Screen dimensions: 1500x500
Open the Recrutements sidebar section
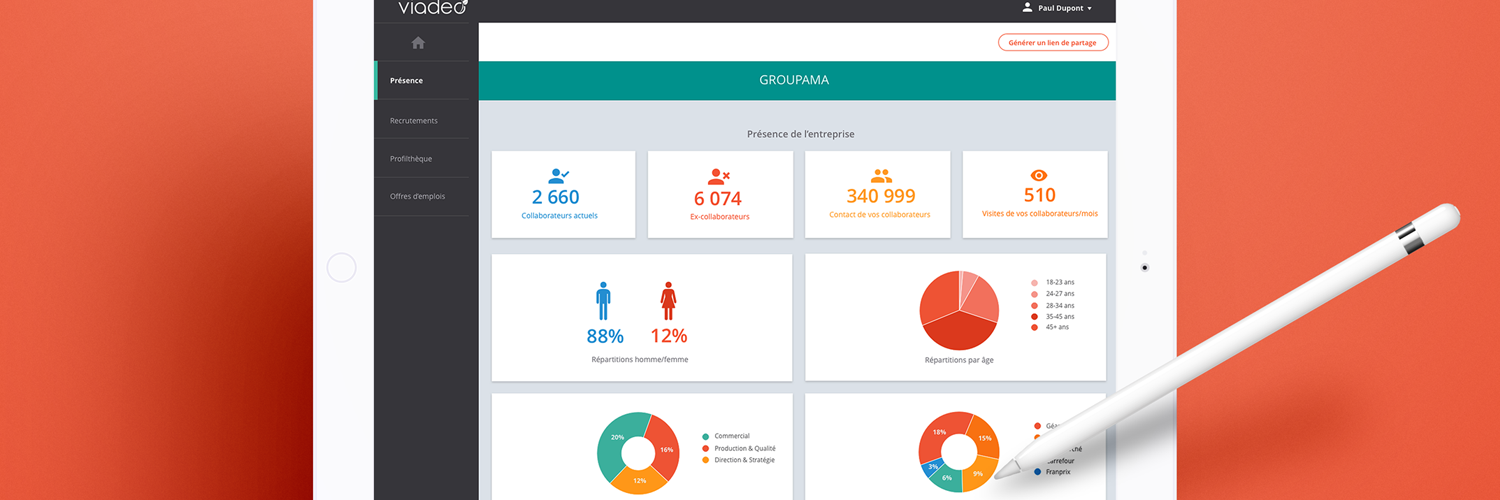(421, 120)
